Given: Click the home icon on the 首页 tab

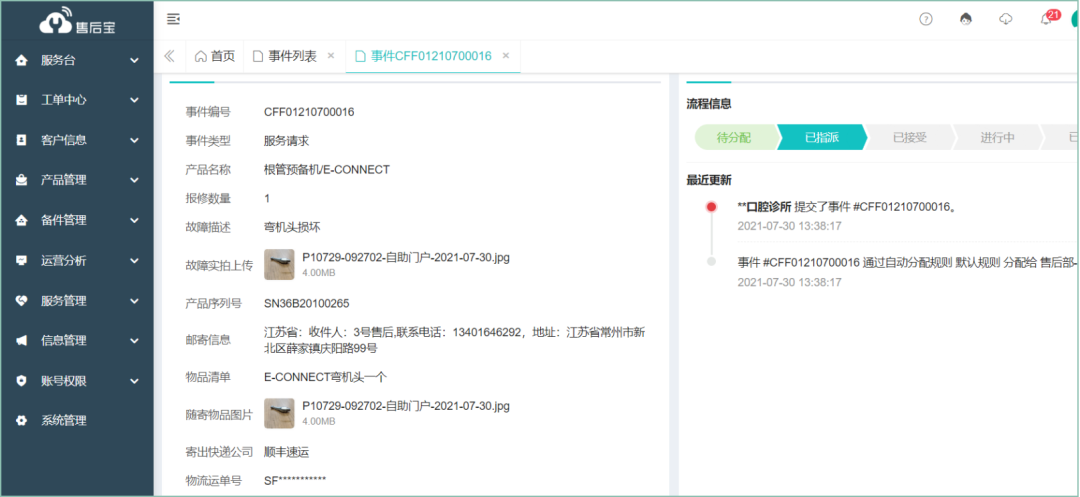Looking at the screenshot, I should (200, 56).
